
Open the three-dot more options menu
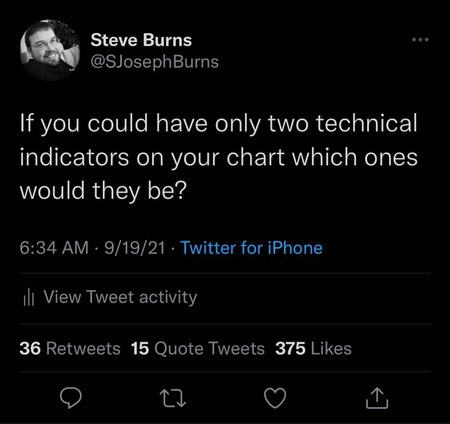pos(420,40)
